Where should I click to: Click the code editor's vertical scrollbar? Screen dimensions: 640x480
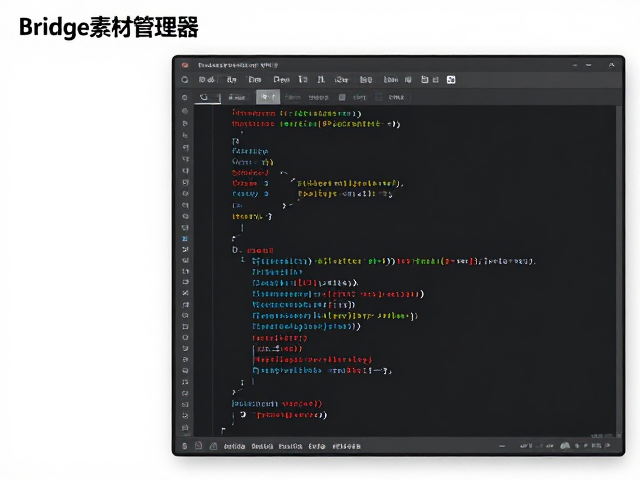[619, 271]
